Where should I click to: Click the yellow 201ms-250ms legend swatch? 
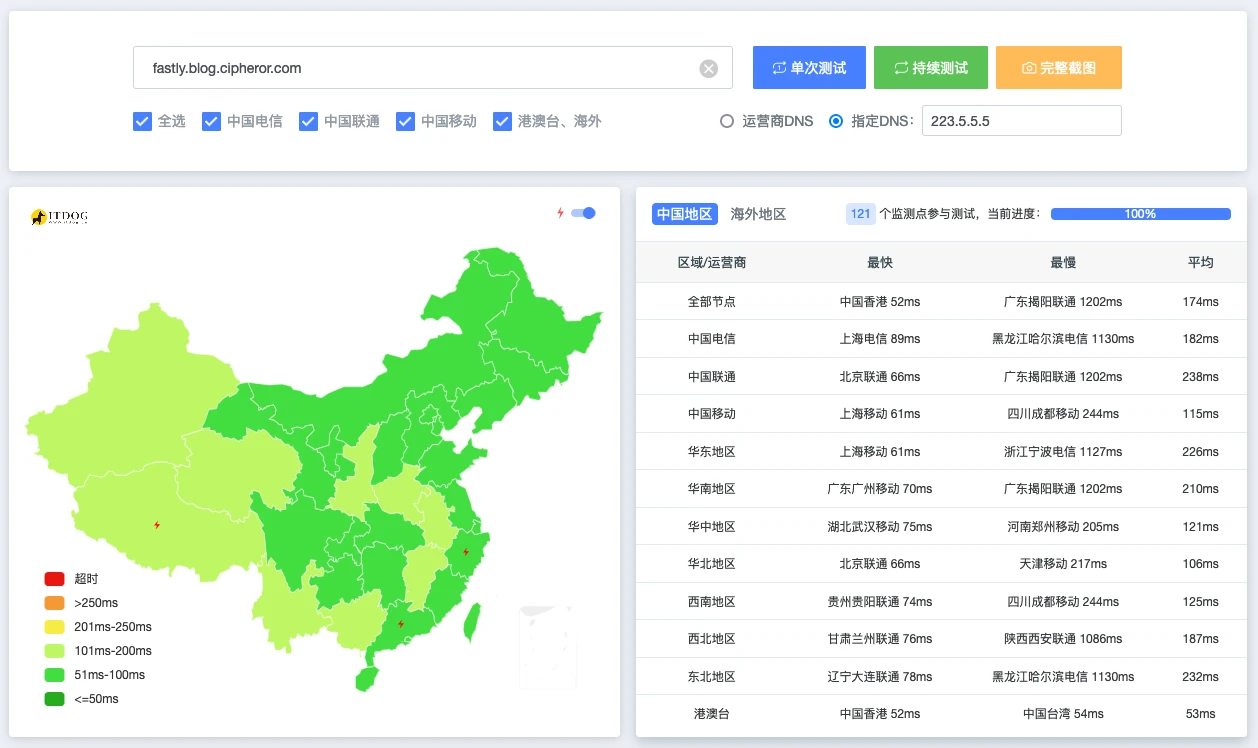54,627
